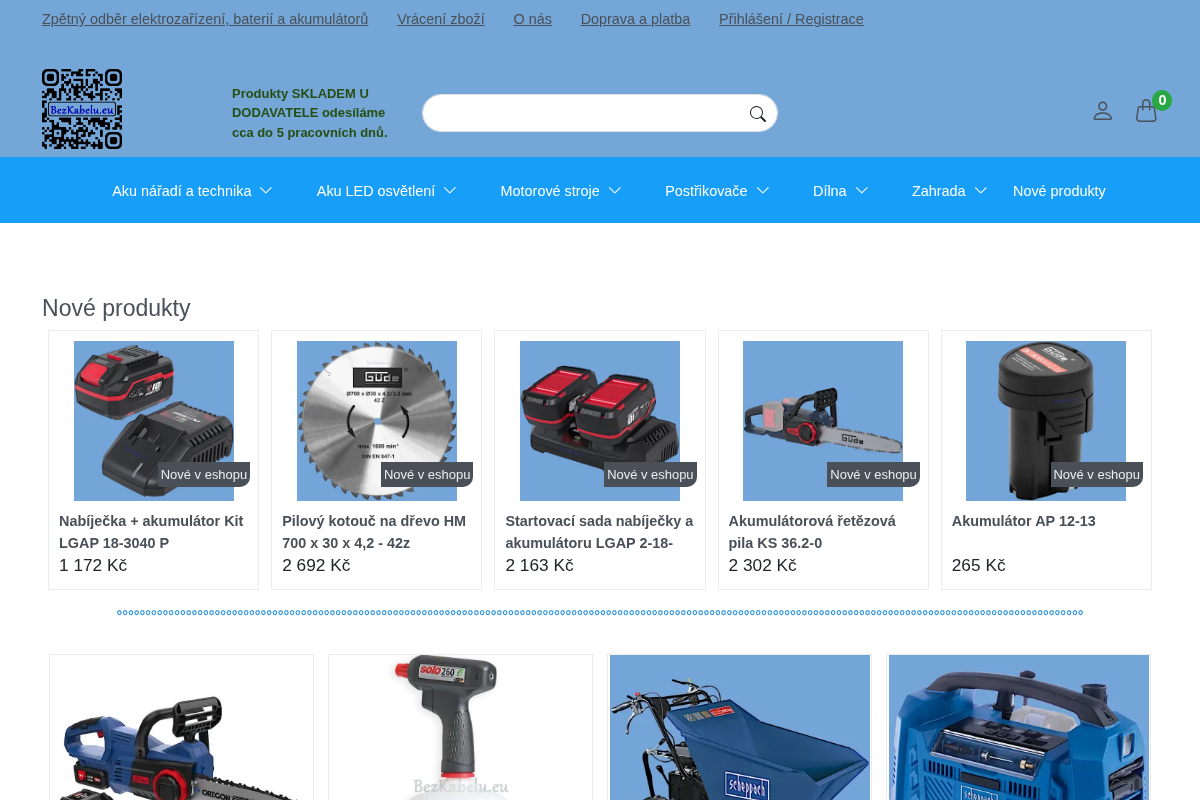Open the Nové produkty menu item

pyautogui.click(x=1059, y=191)
